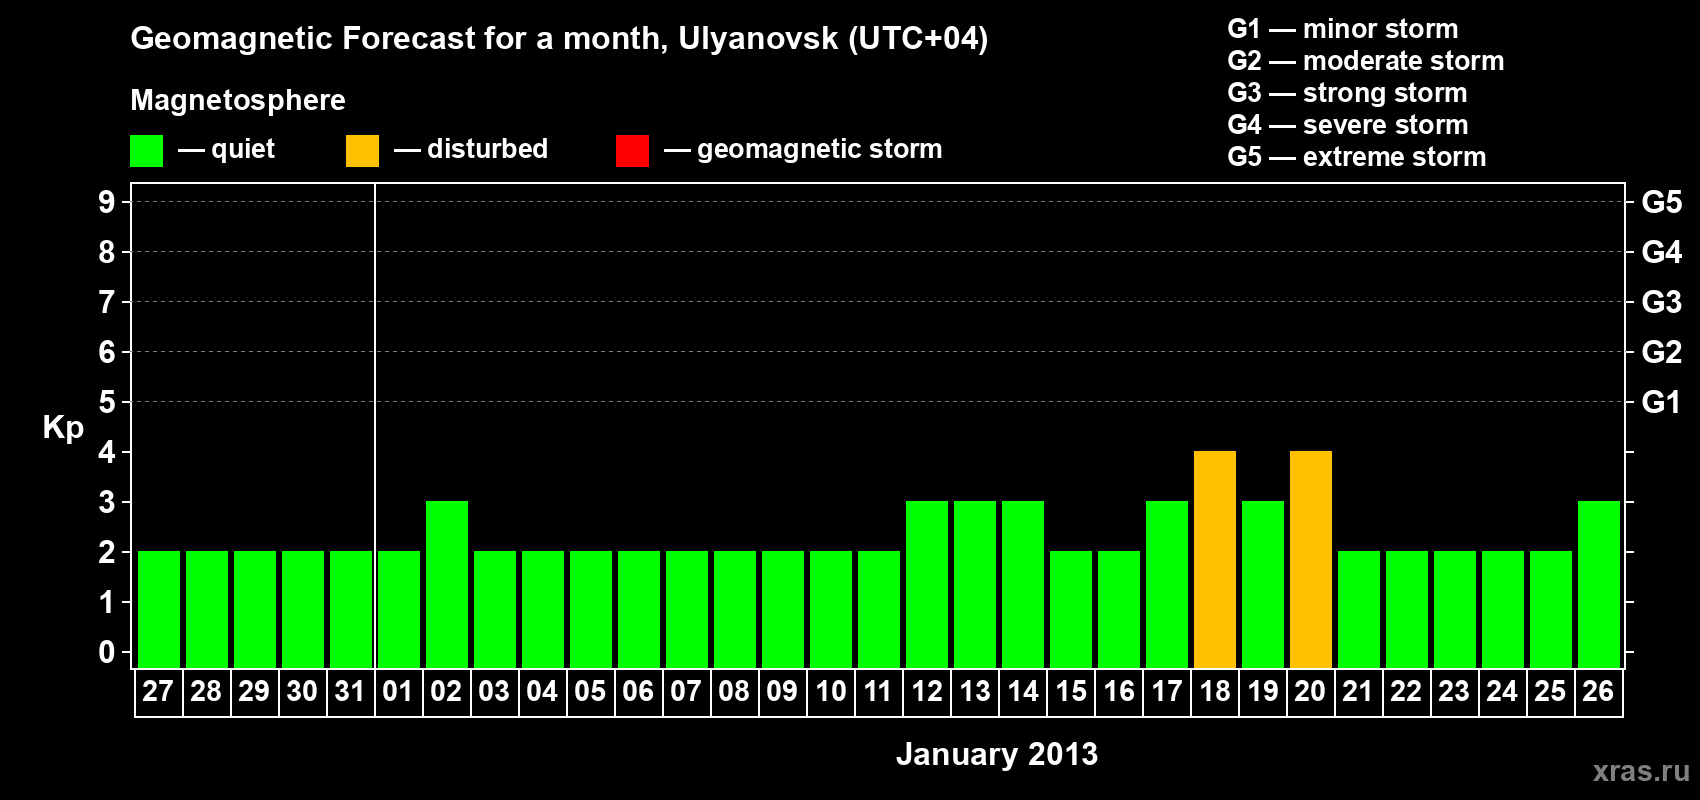The image size is (1700, 800).
Task: Click the G5 label on right axis
Action: click(x=1661, y=202)
